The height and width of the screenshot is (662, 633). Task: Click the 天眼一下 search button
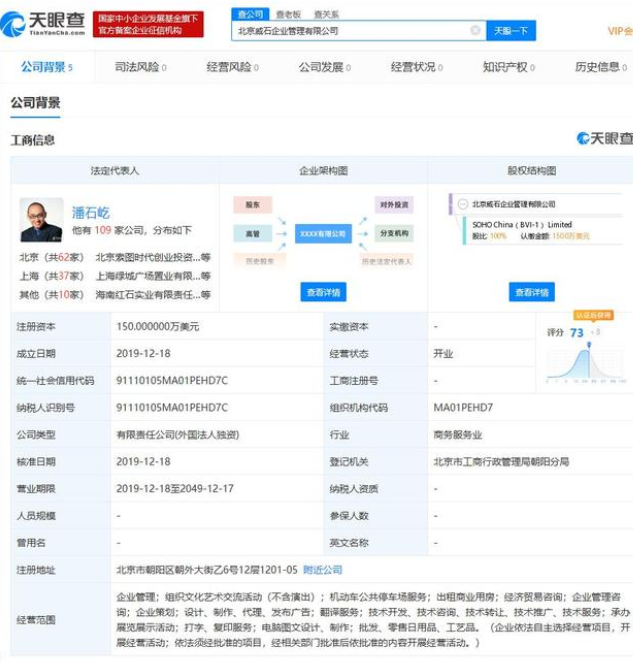[511, 31]
